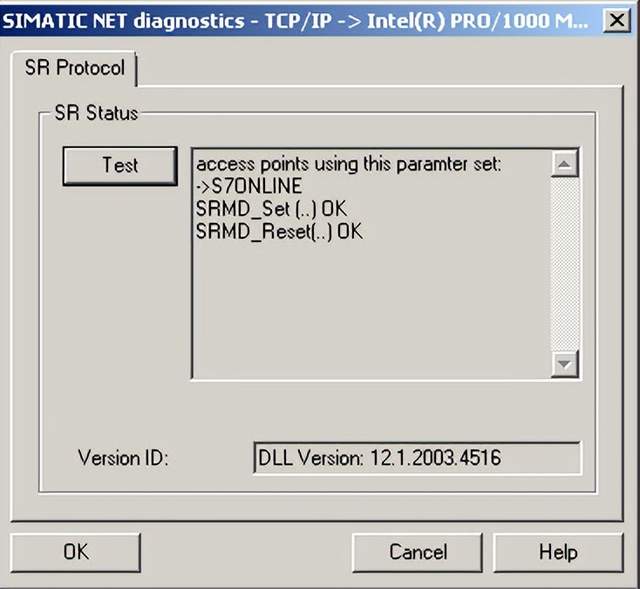Switch to the SR Protocol tab
This screenshot has width=640, height=589.
tap(75, 68)
